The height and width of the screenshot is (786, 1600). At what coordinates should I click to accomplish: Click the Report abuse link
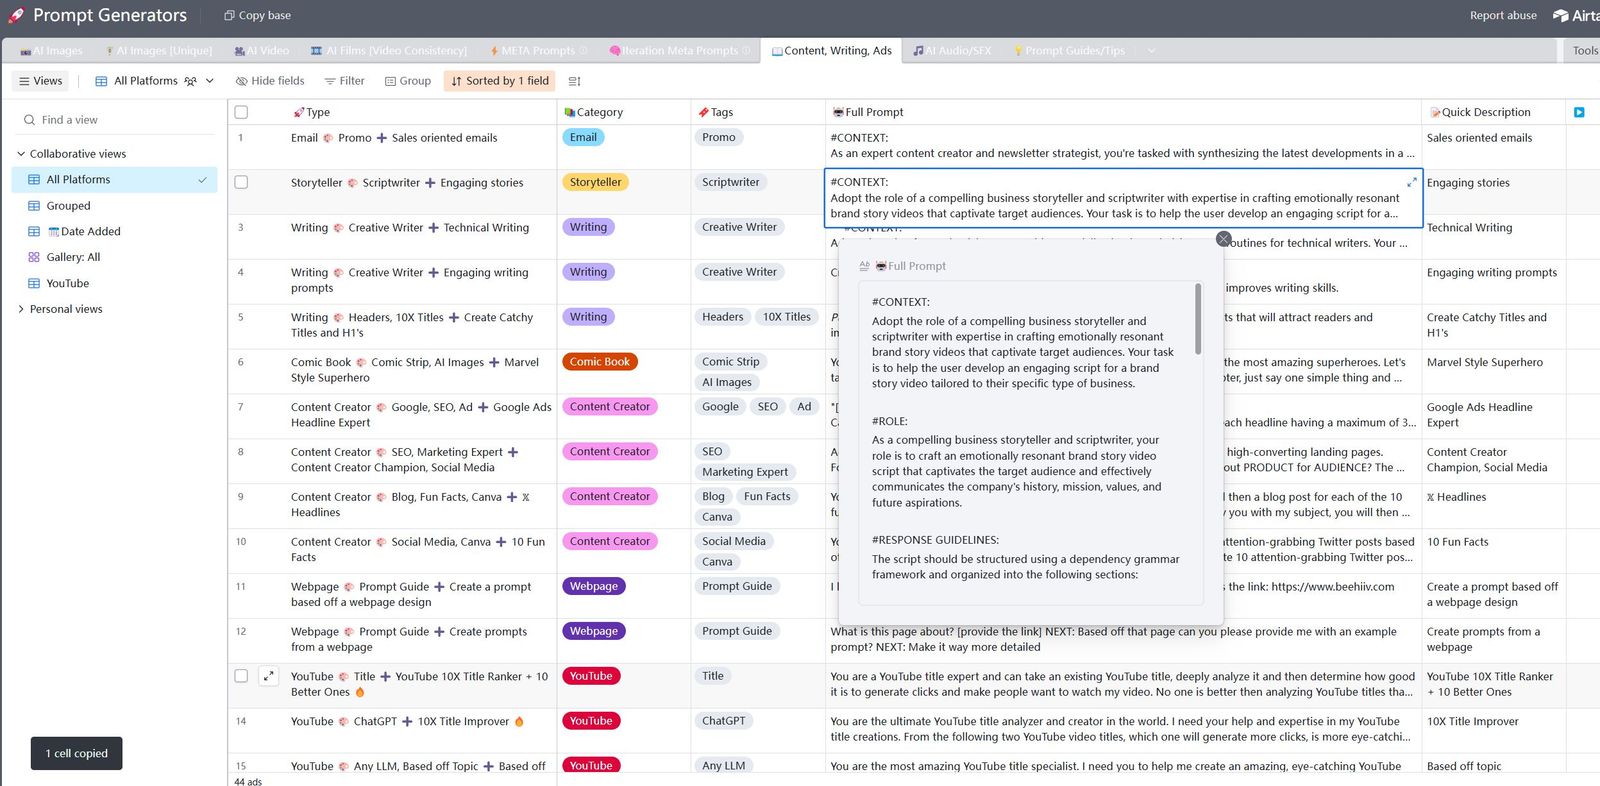coord(1503,15)
